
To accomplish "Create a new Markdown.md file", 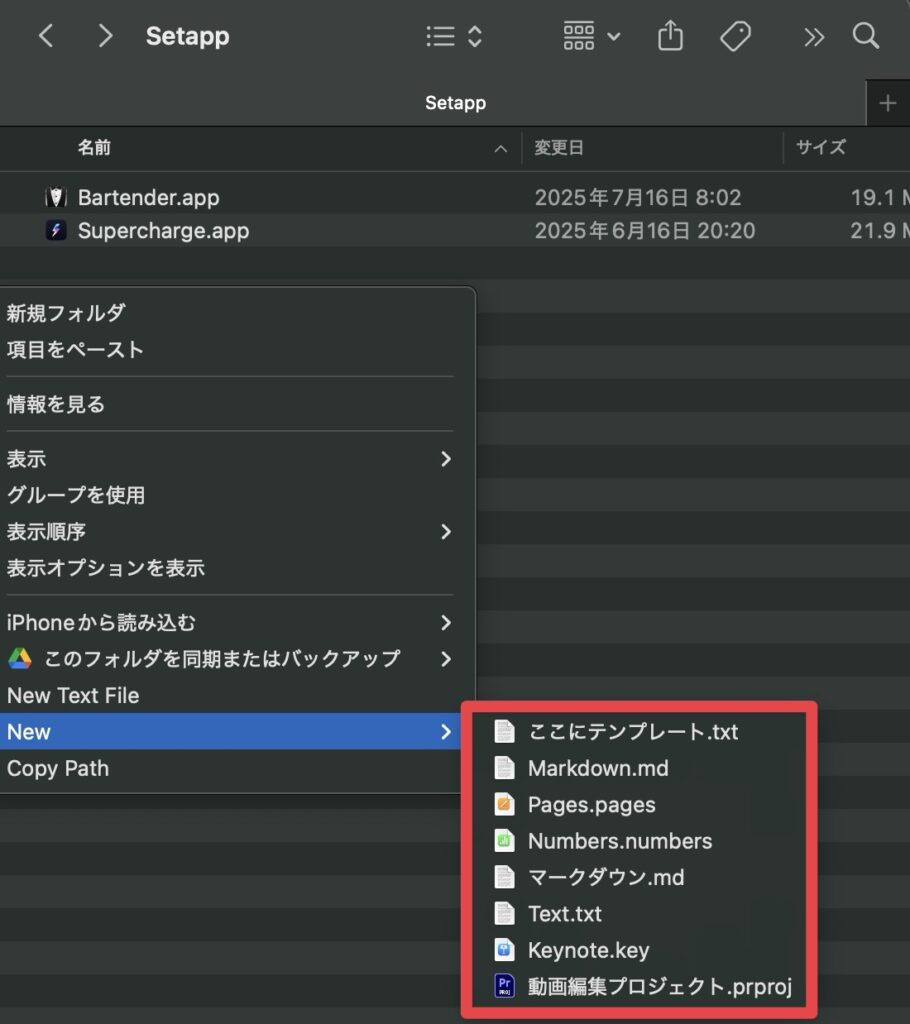I will pos(640,768).
